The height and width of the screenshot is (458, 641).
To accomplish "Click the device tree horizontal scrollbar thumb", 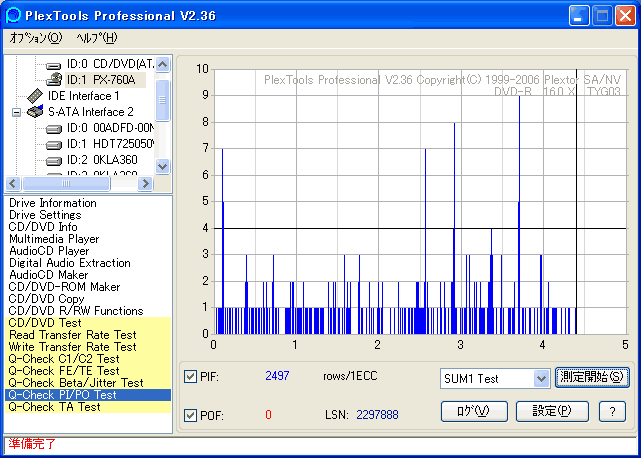I will coord(66,184).
